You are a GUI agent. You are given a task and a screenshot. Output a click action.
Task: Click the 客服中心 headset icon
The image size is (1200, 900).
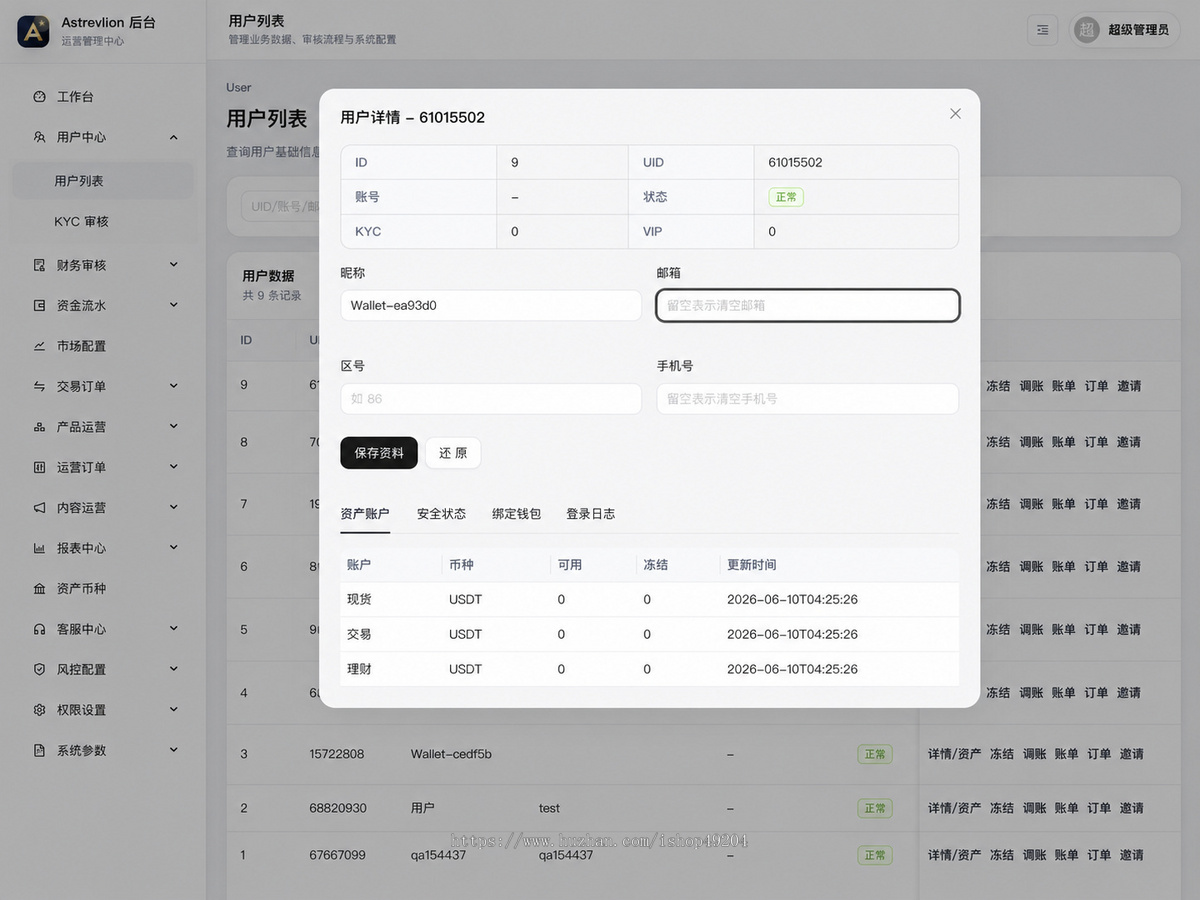(x=39, y=629)
